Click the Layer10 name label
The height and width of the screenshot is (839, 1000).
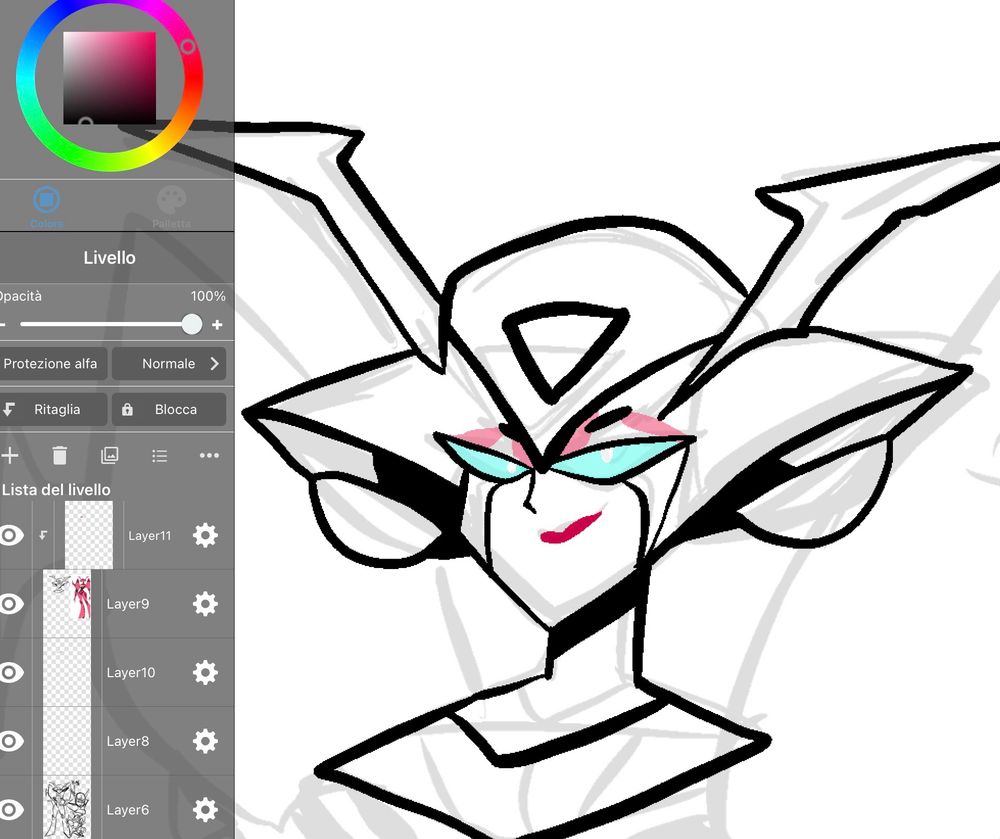pyautogui.click(x=131, y=673)
